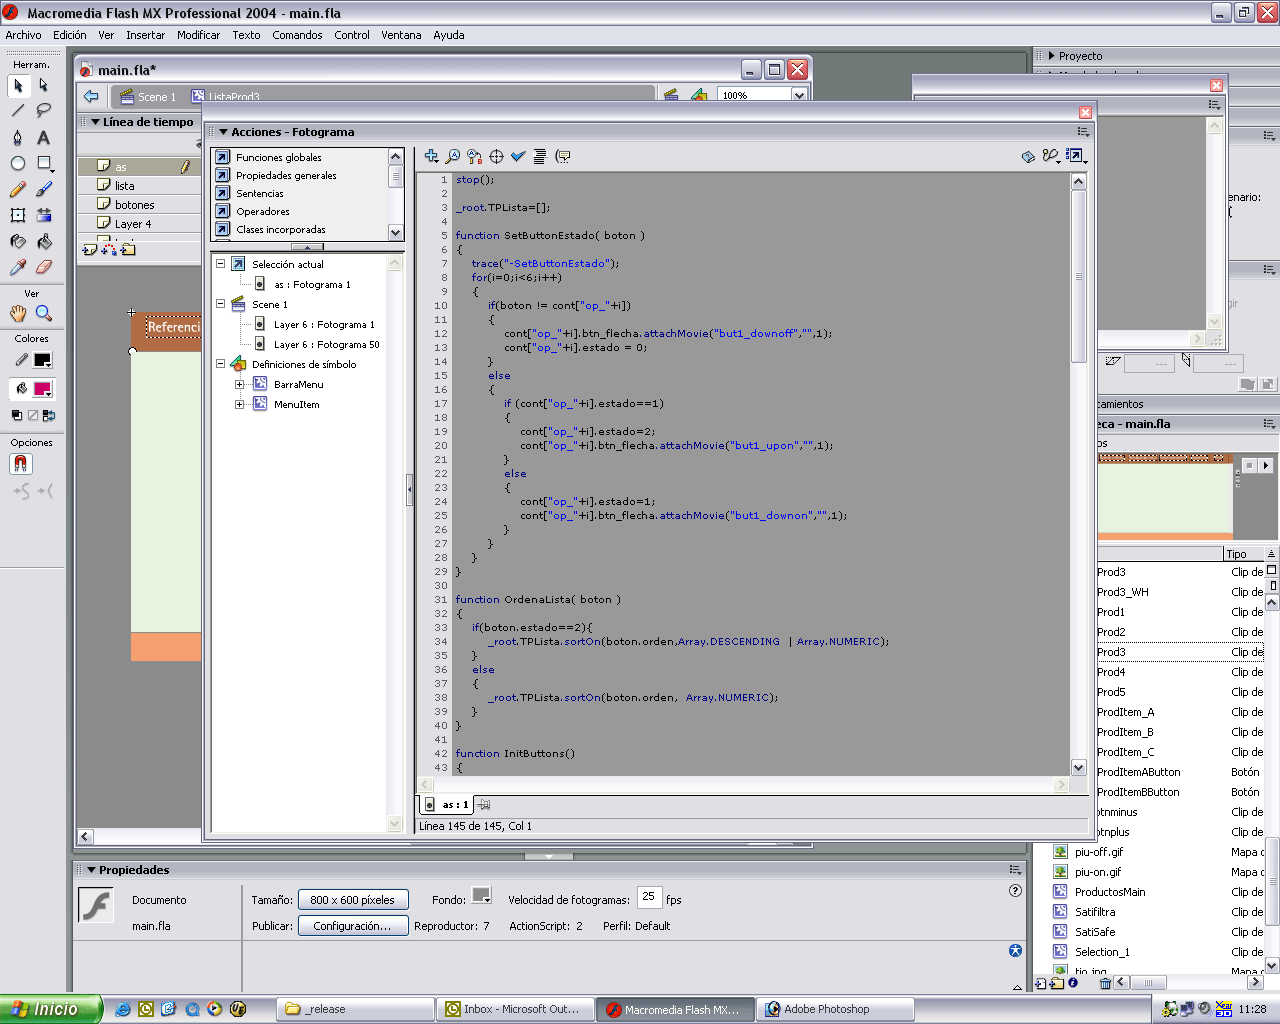Click the Check Syntax checkmark icon
The width and height of the screenshot is (1280, 1024).
518,156
